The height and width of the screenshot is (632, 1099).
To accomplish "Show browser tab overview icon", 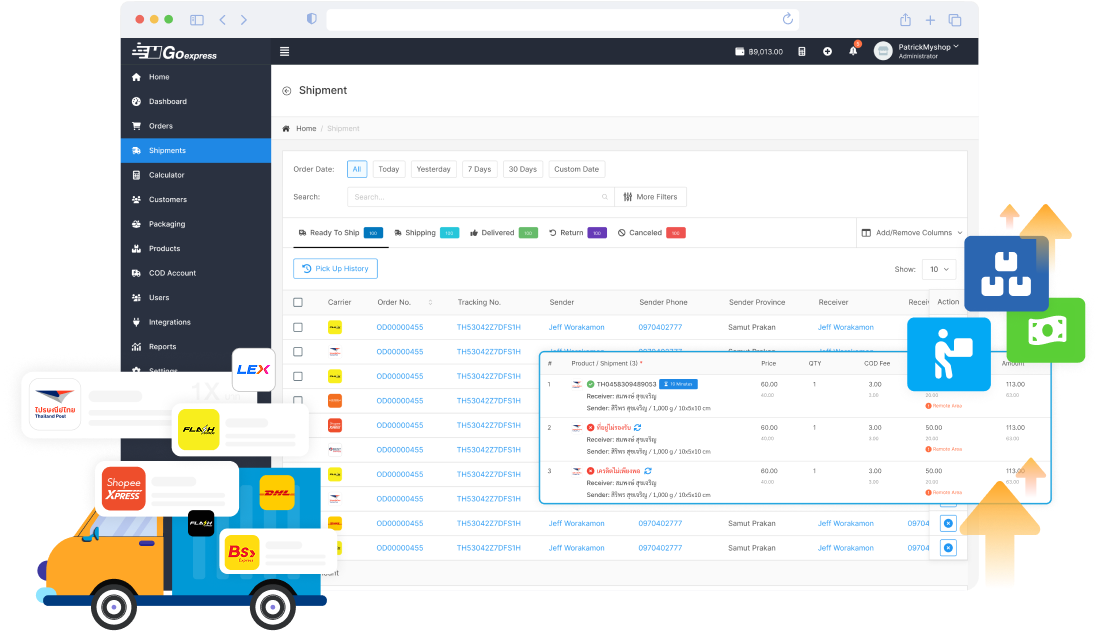I will pos(955,20).
